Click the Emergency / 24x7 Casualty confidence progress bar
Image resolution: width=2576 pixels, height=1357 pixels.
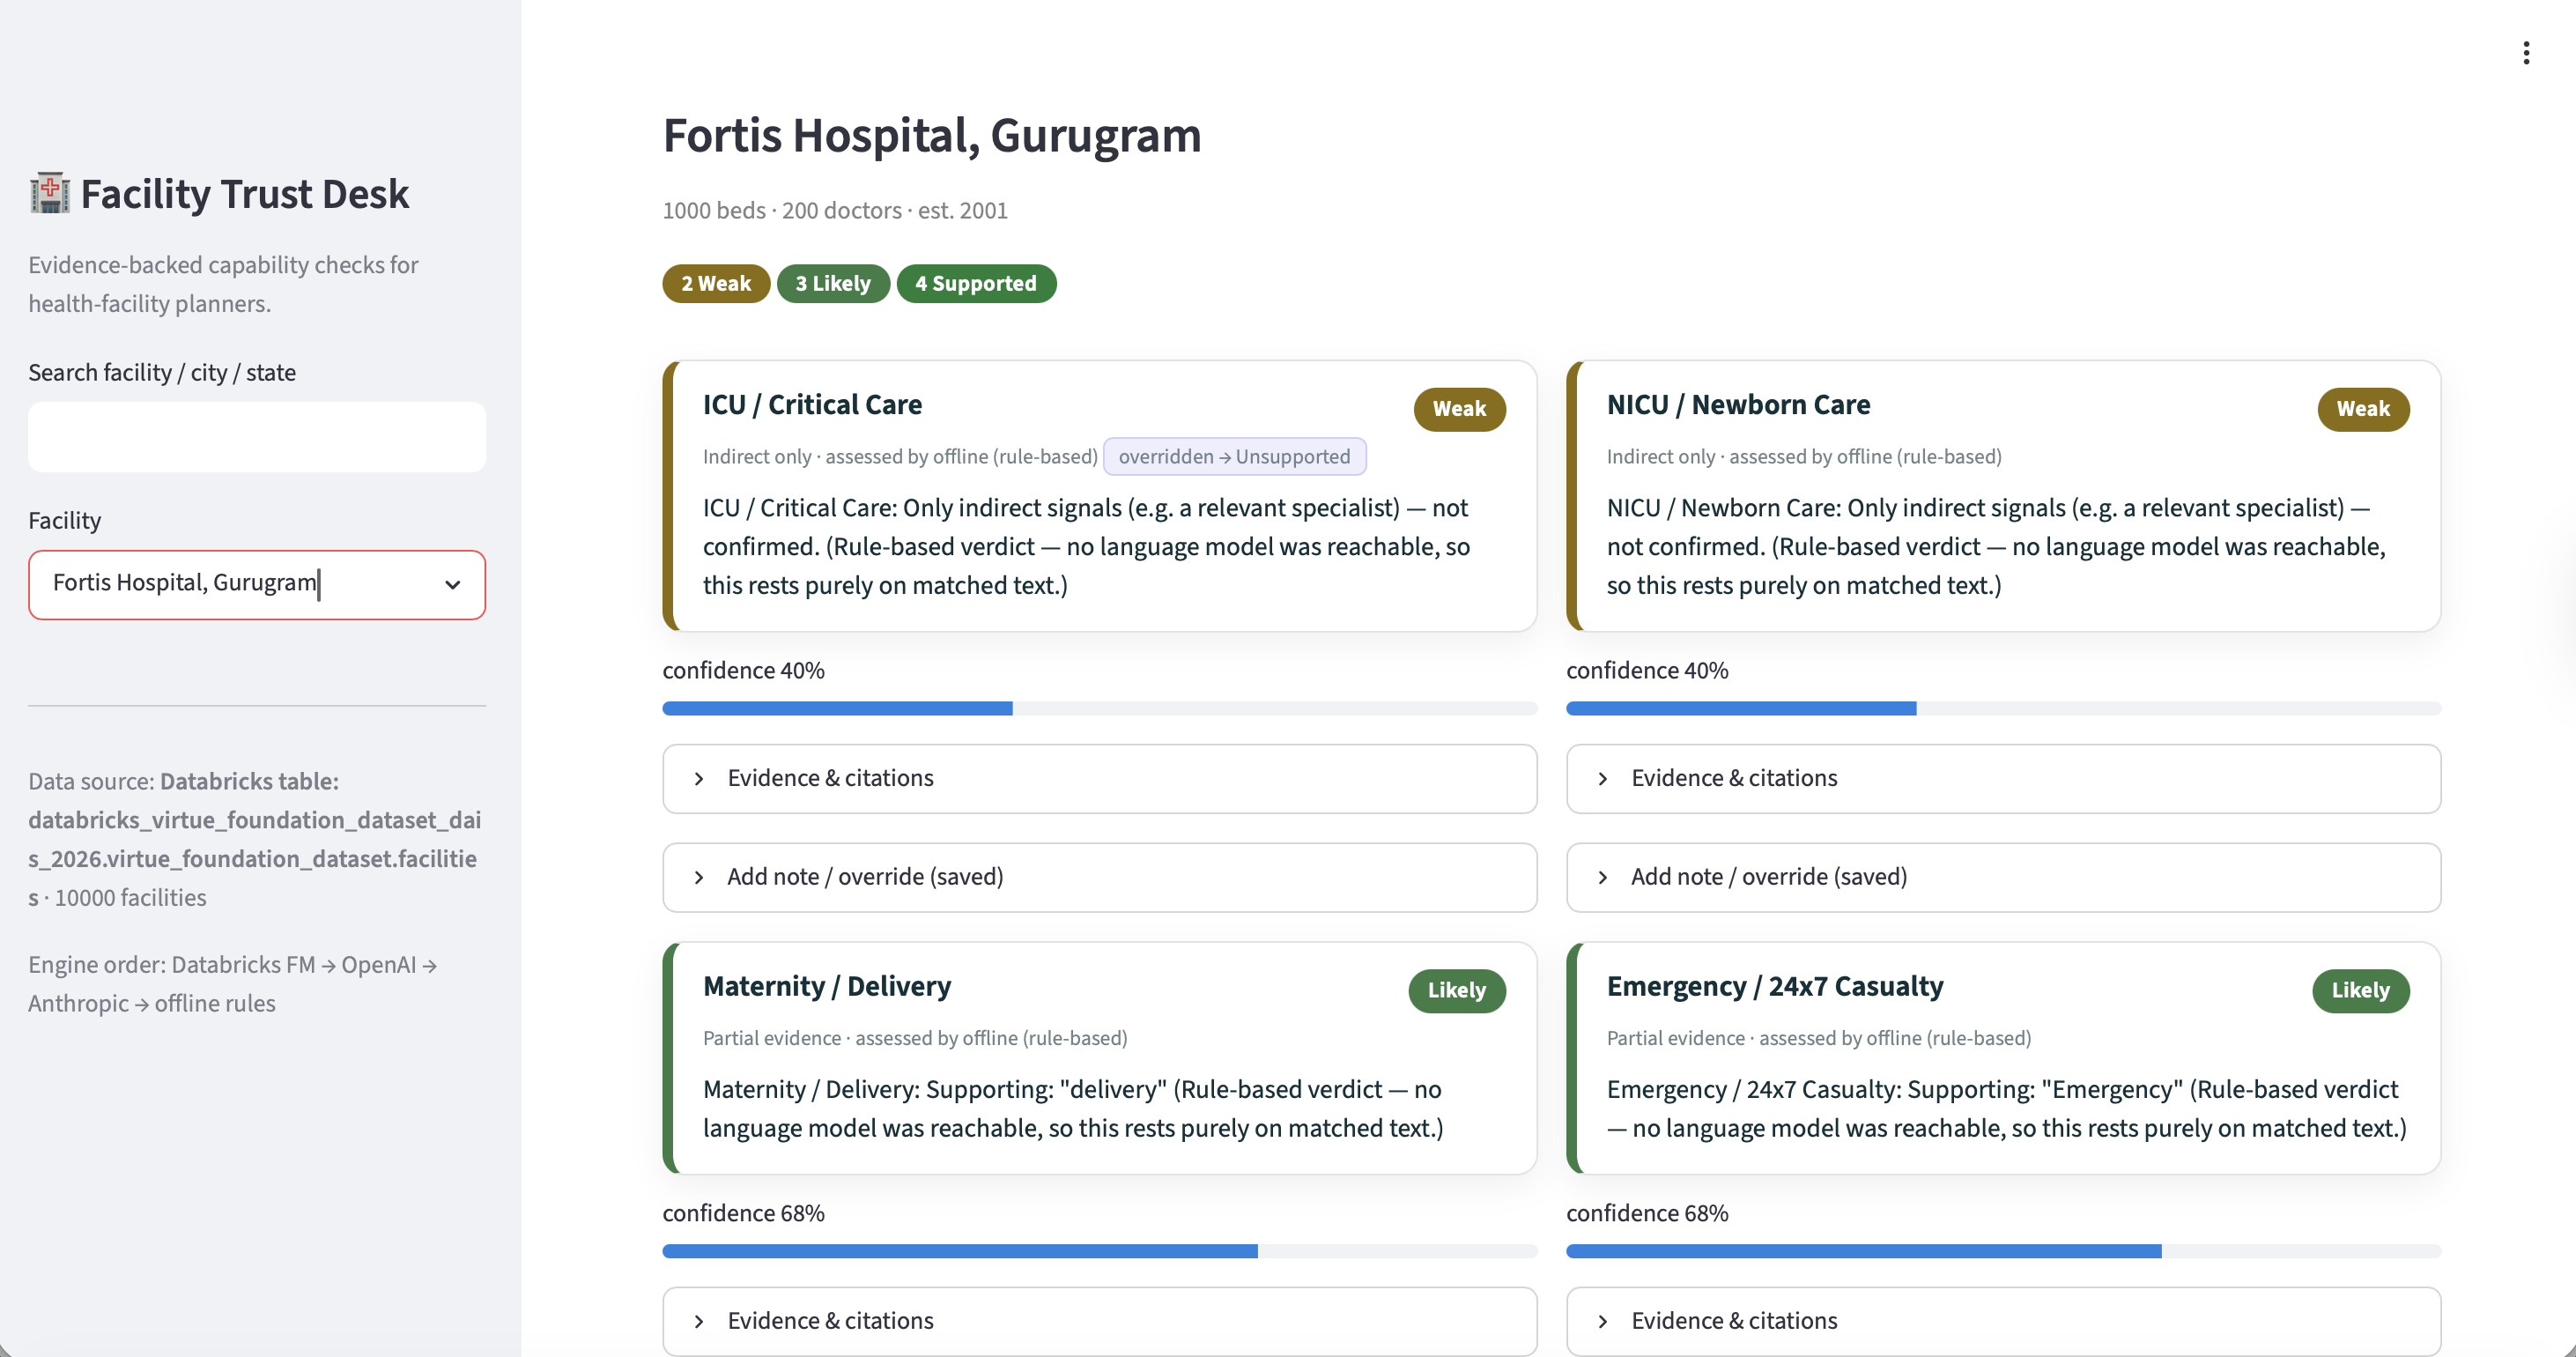pos(2003,1252)
